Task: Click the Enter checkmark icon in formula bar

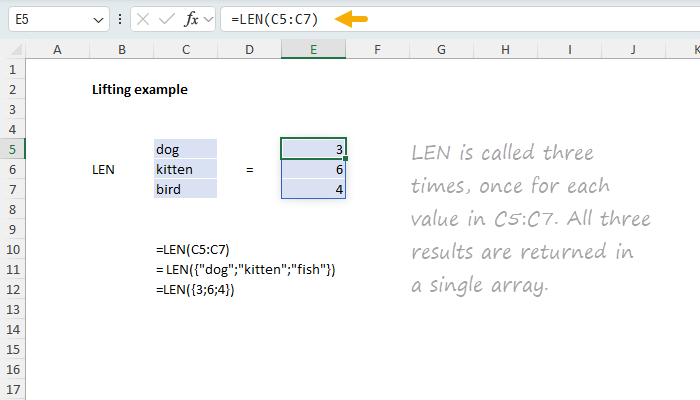Action: pos(169,19)
